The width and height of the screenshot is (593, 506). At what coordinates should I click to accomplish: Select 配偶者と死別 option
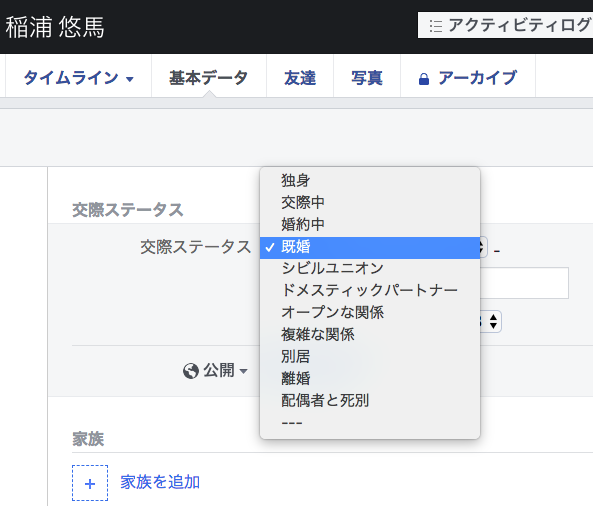click(x=370, y=400)
